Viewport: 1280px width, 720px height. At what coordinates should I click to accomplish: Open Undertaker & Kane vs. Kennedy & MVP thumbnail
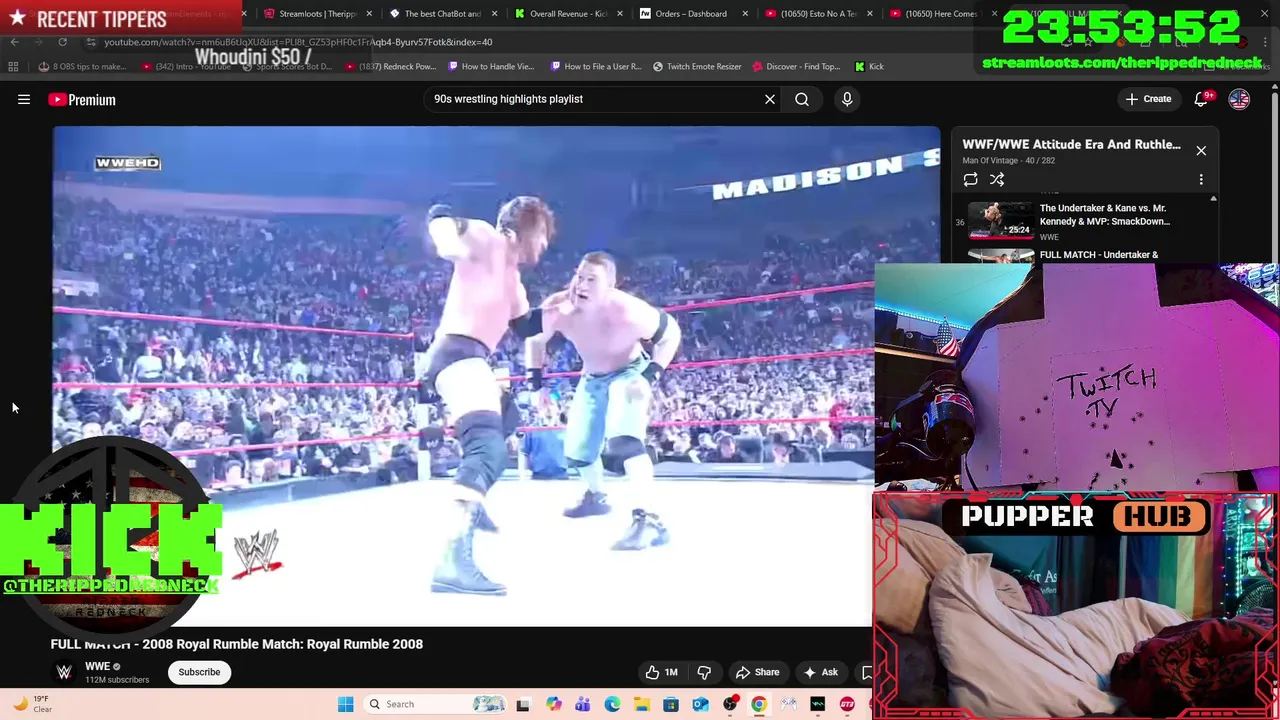(1001, 221)
